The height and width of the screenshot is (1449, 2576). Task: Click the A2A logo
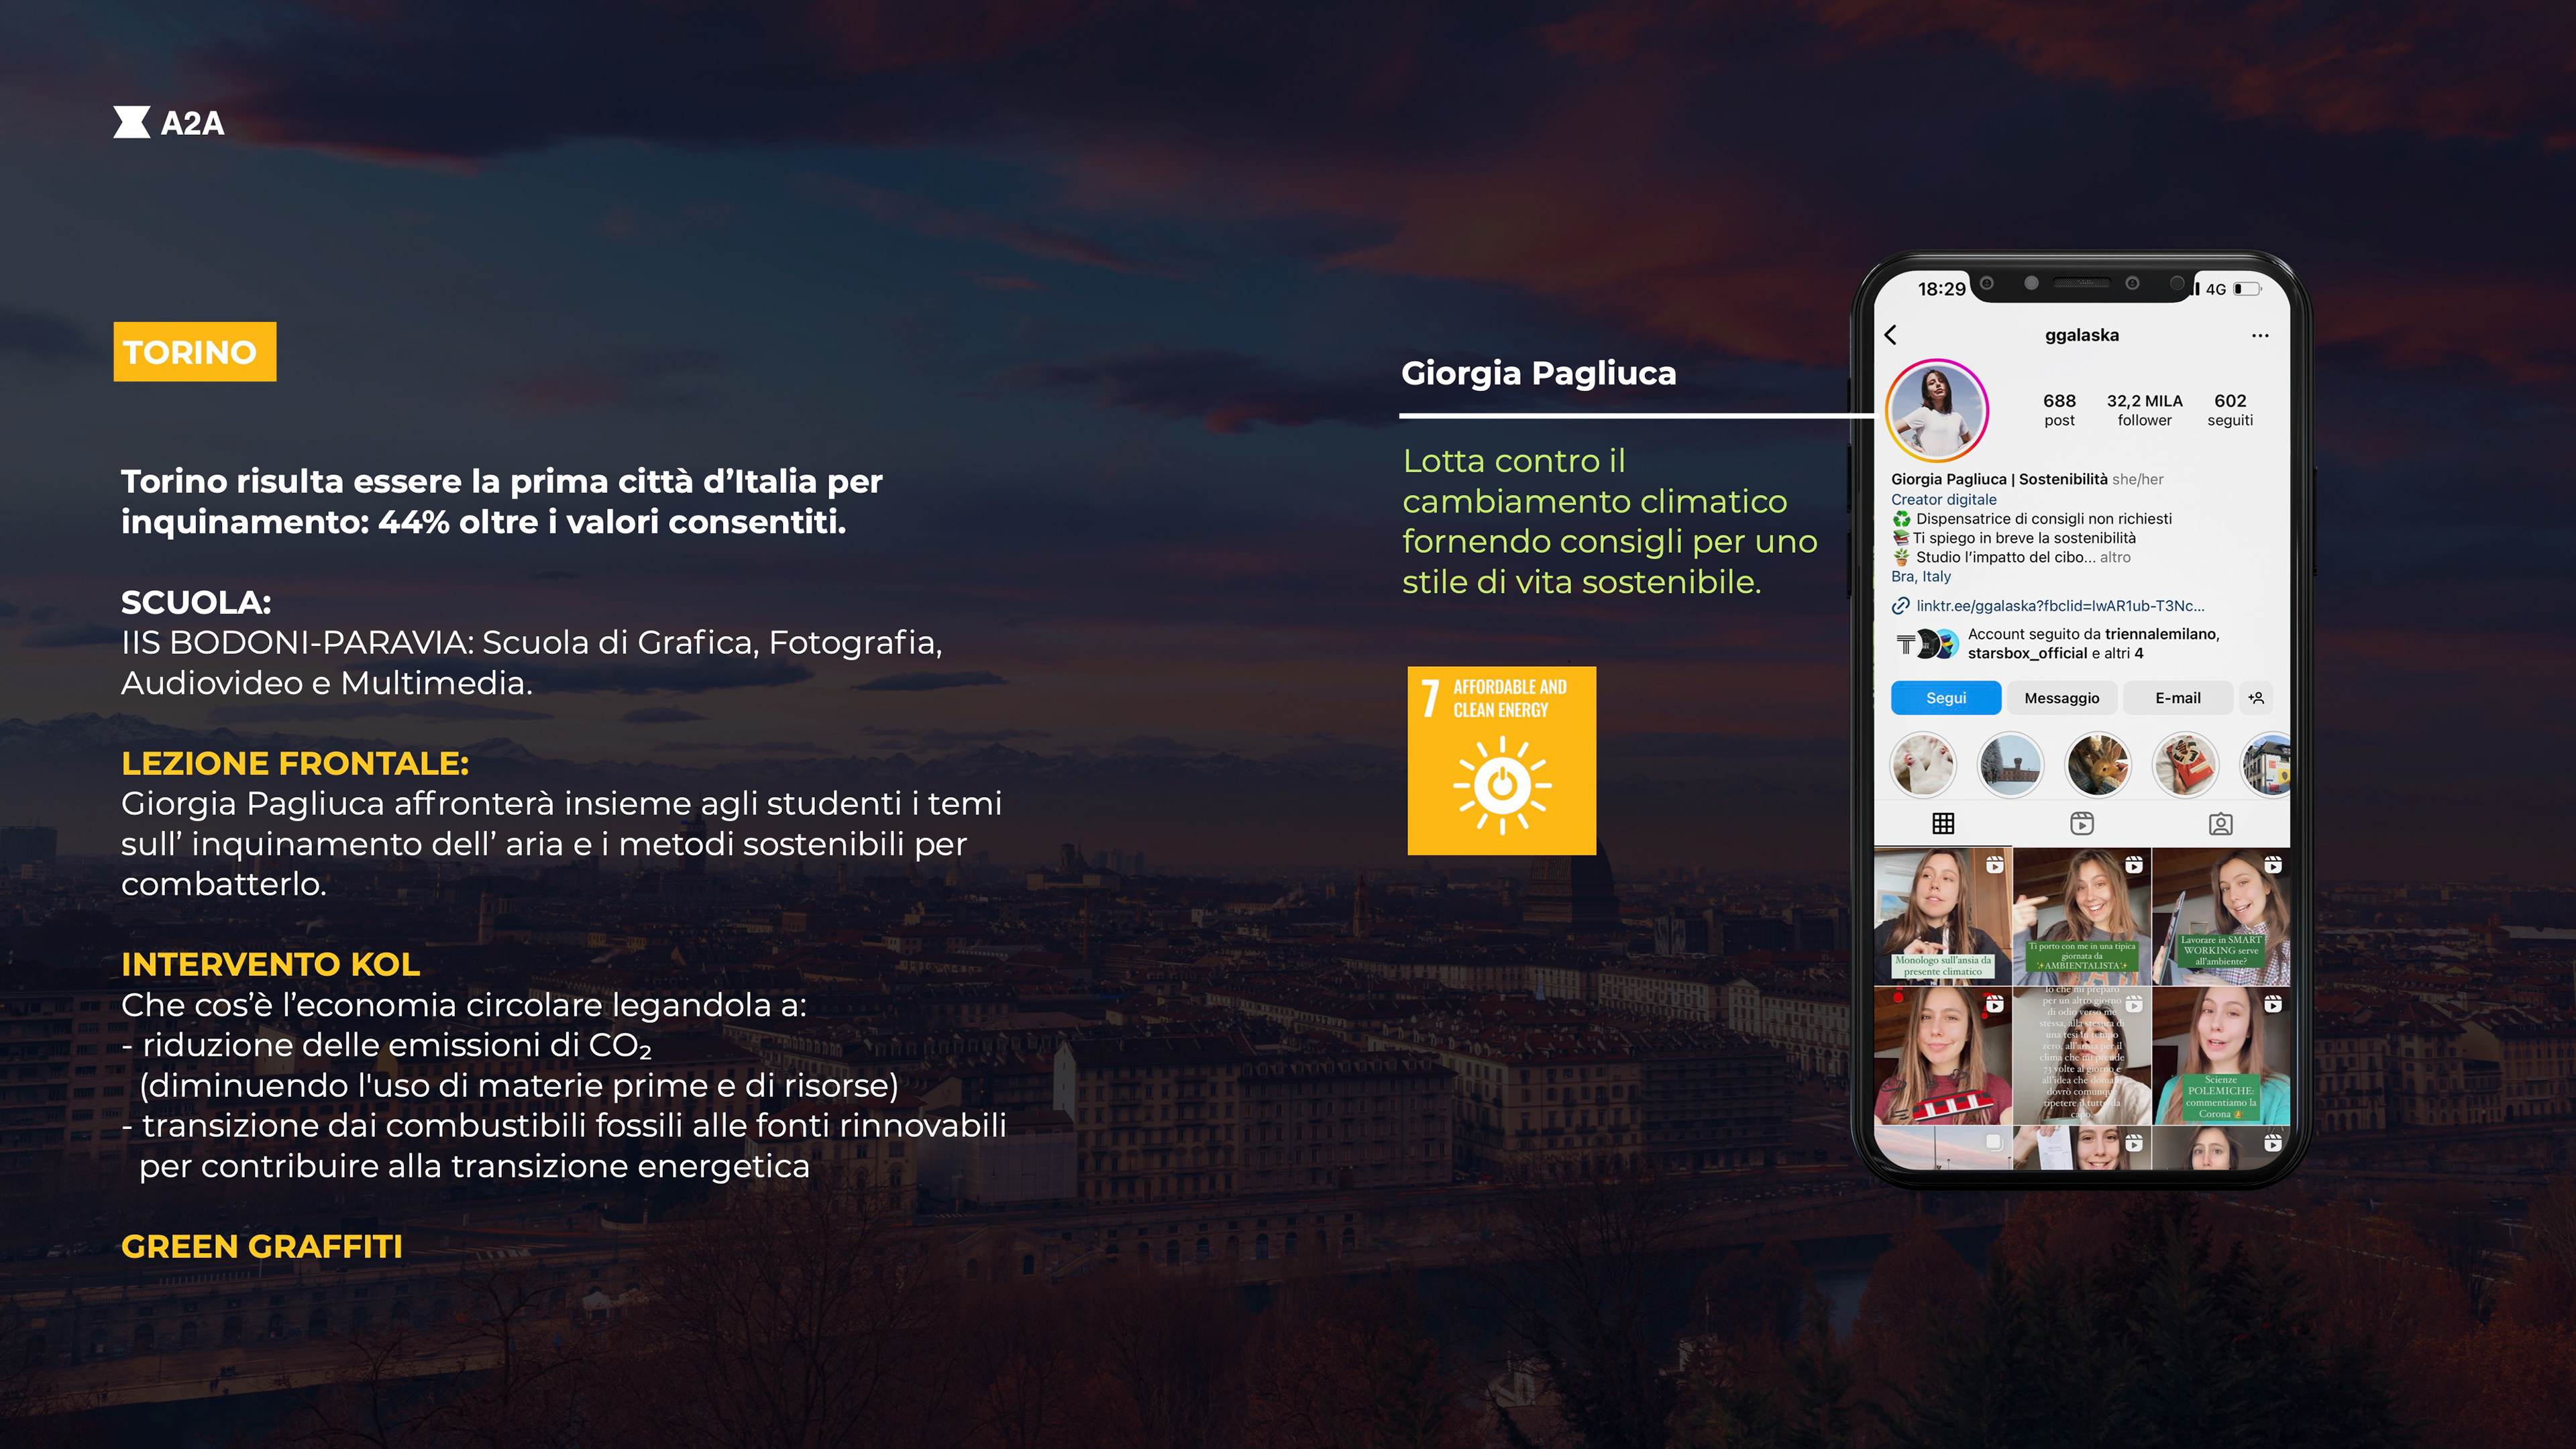pos(169,123)
